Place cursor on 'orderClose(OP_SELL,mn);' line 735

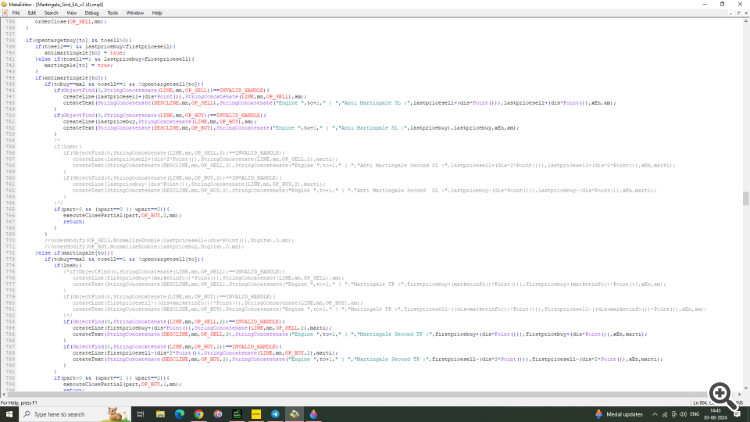pyautogui.click(x=71, y=22)
